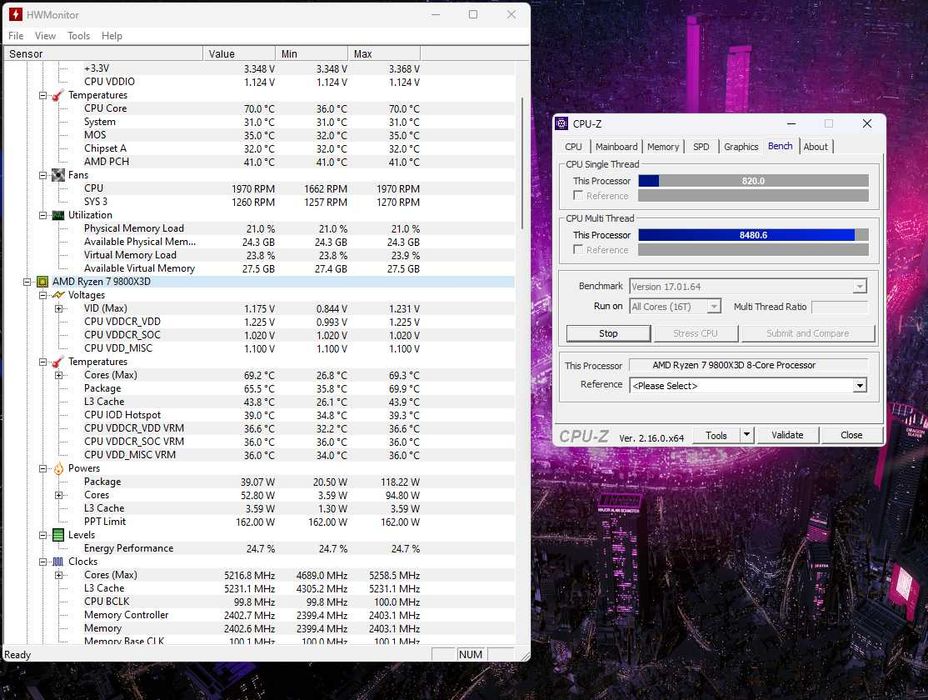Click HWMonitor vertical scrollbar thumb
This screenshot has width=928, height=700.
522,163
